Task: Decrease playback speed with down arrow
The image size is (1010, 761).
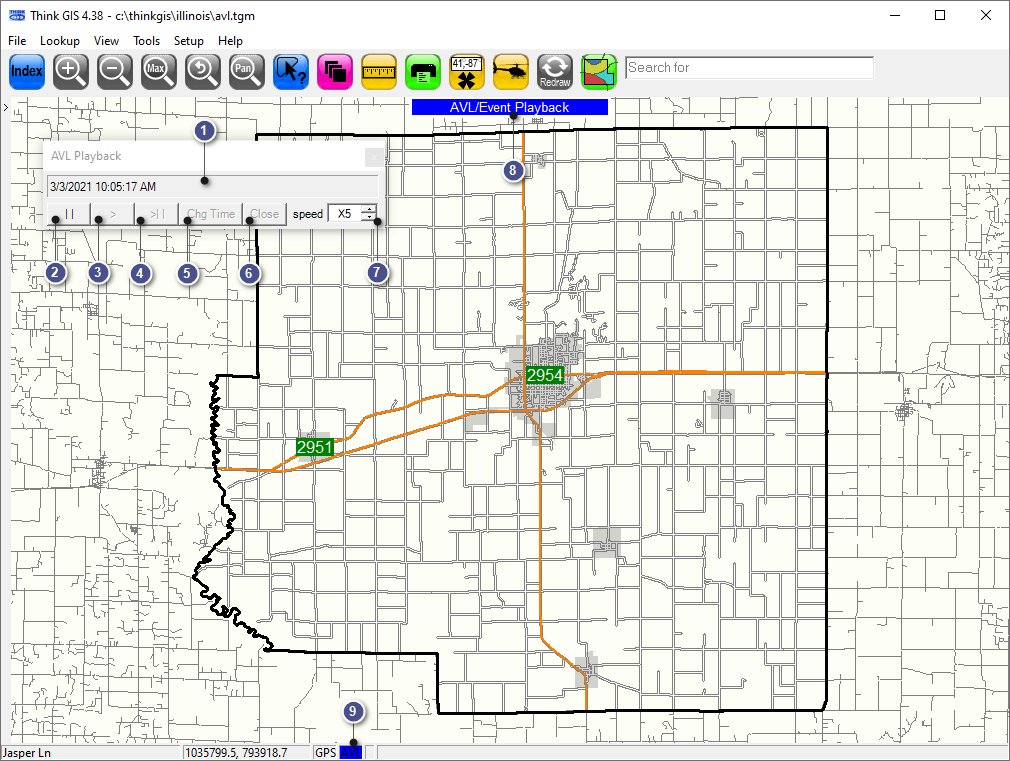Action: coord(368,218)
